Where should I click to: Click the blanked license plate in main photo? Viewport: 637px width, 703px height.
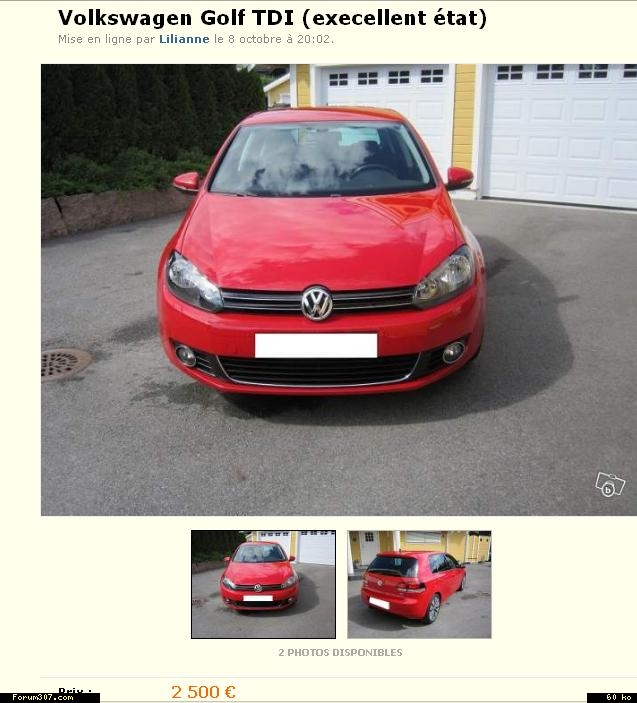[x=316, y=345]
